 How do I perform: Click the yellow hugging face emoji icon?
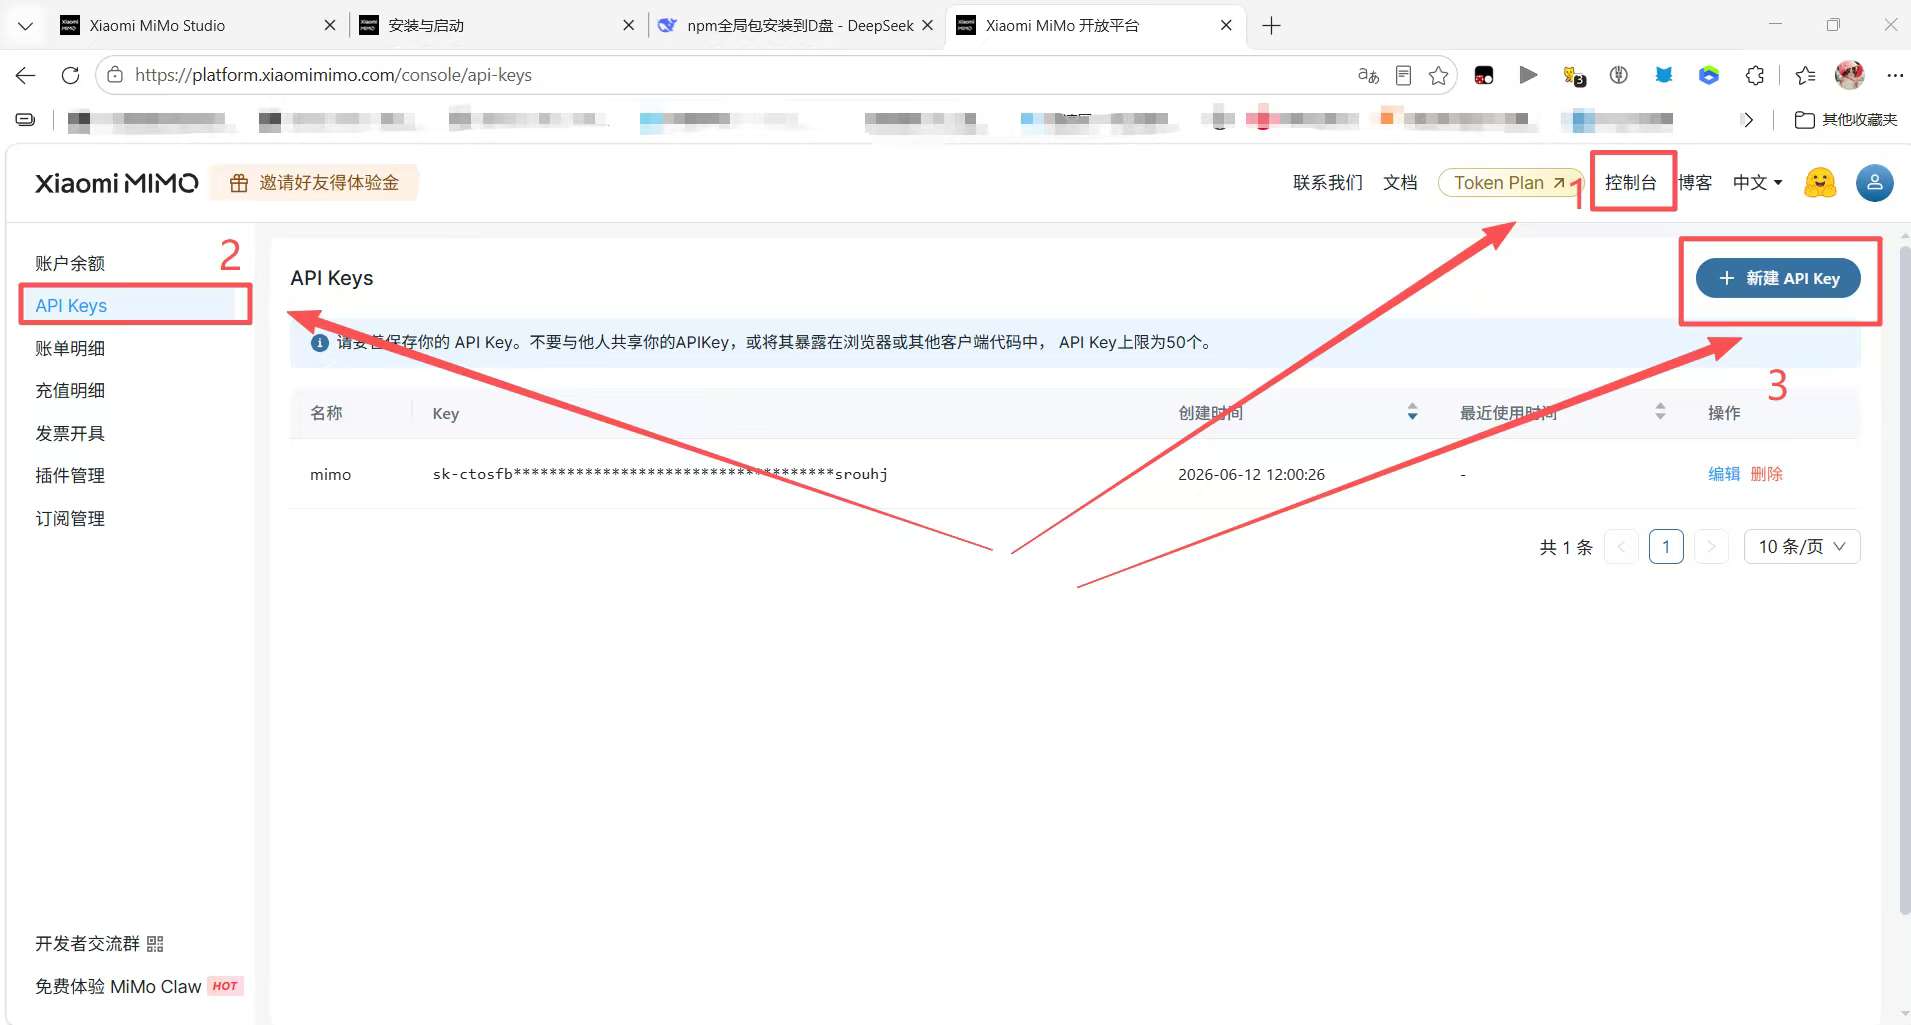1820,183
